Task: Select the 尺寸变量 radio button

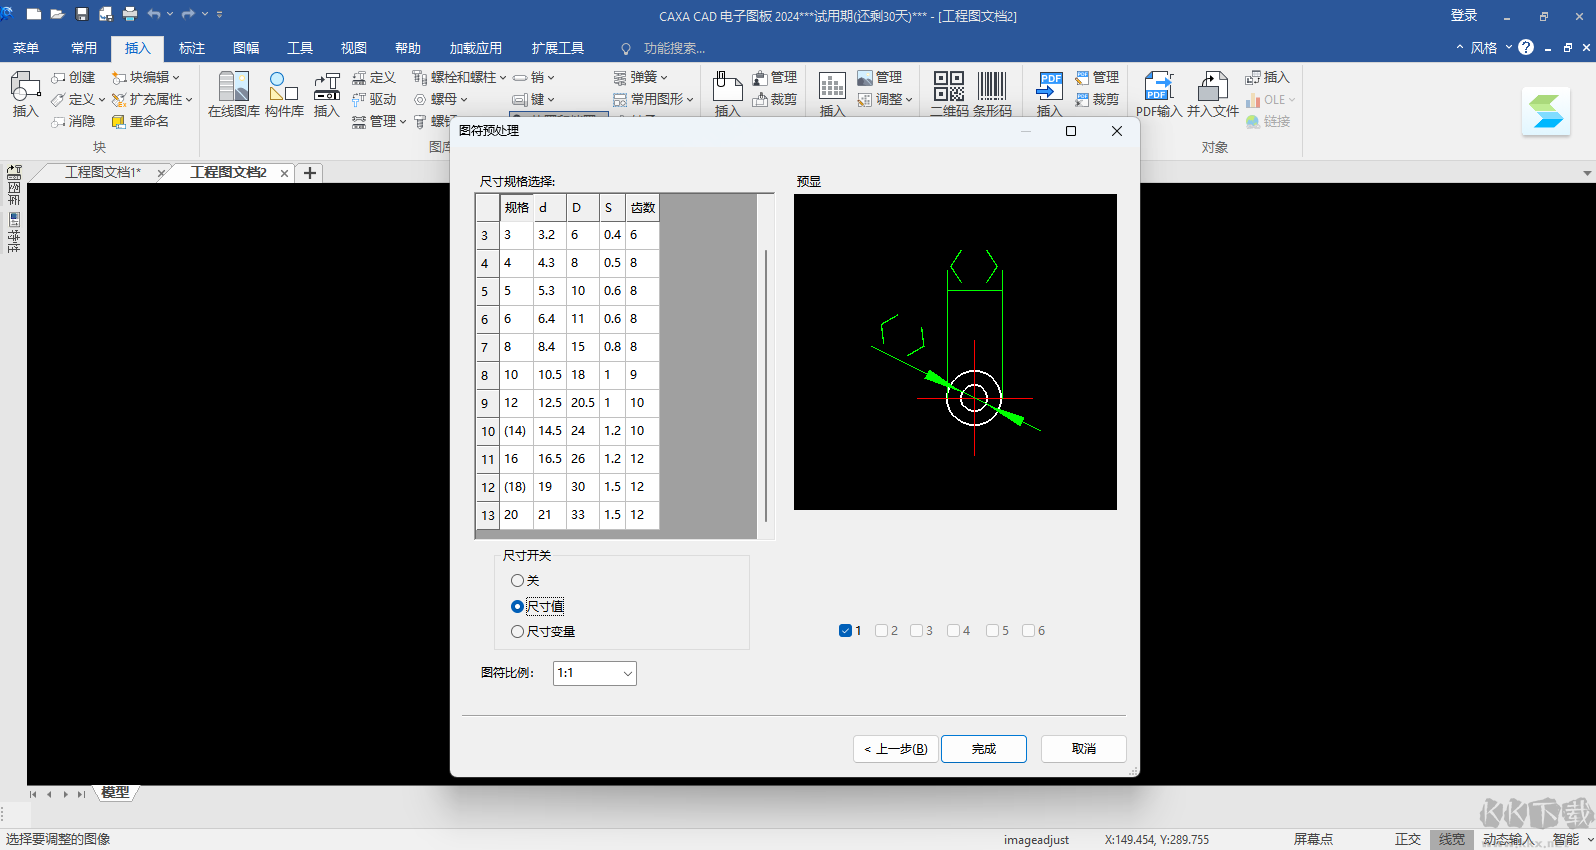Action: coord(517,632)
